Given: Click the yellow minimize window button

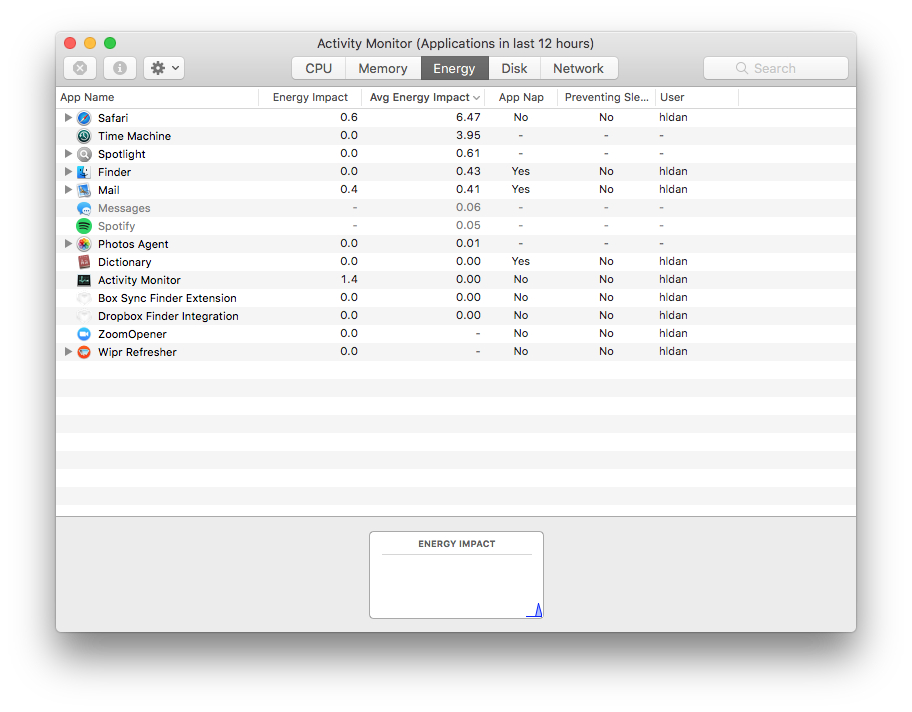Looking at the screenshot, I should point(90,43).
